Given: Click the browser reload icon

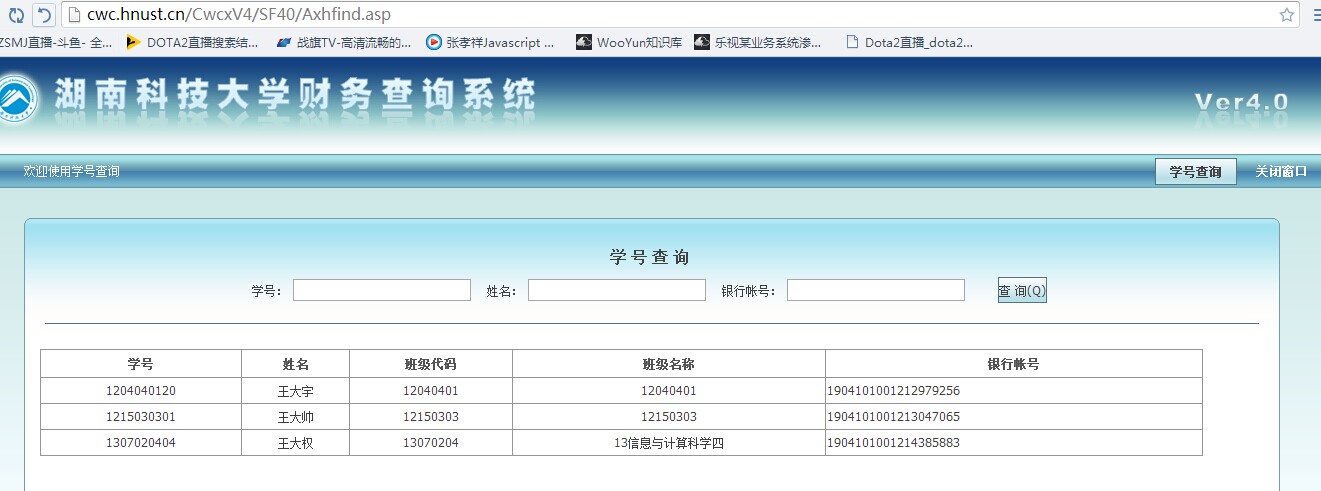Looking at the screenshot, I should [16, 15].
